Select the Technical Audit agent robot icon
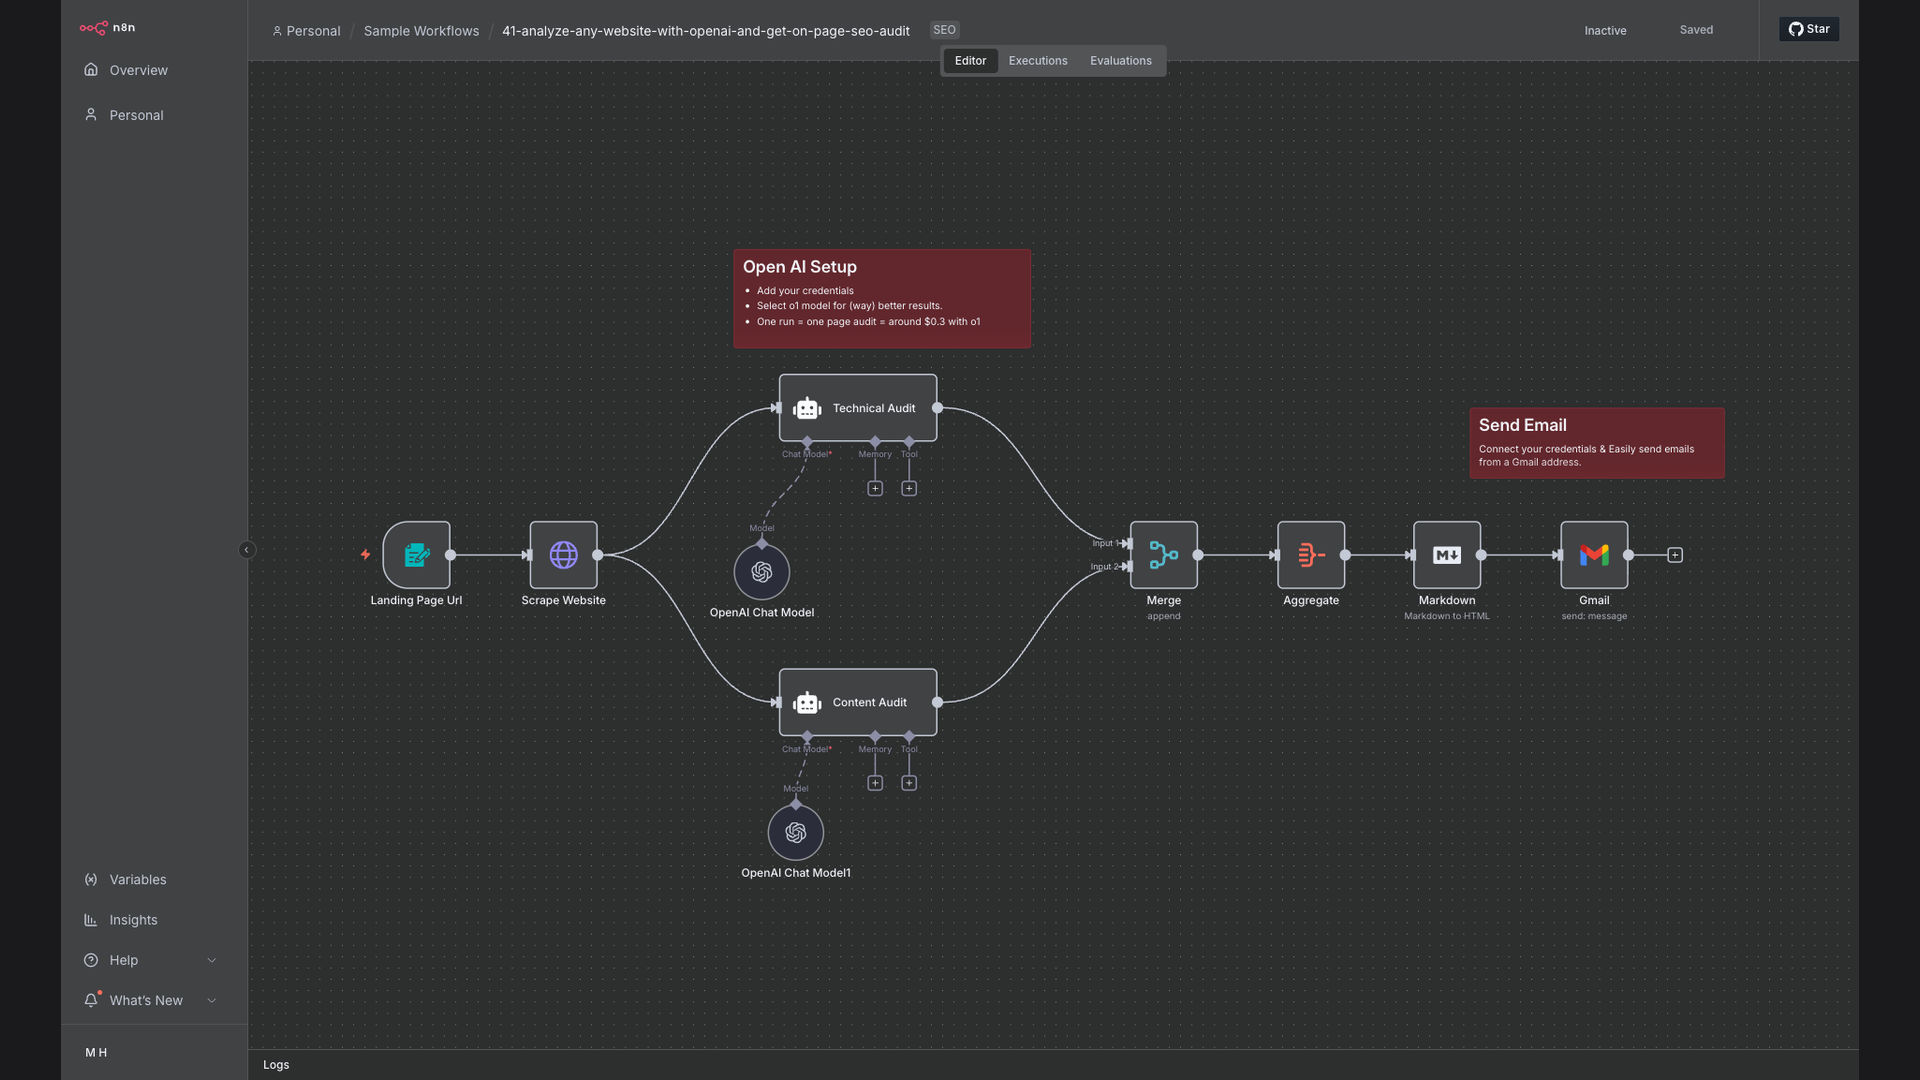 coord(807,408)
